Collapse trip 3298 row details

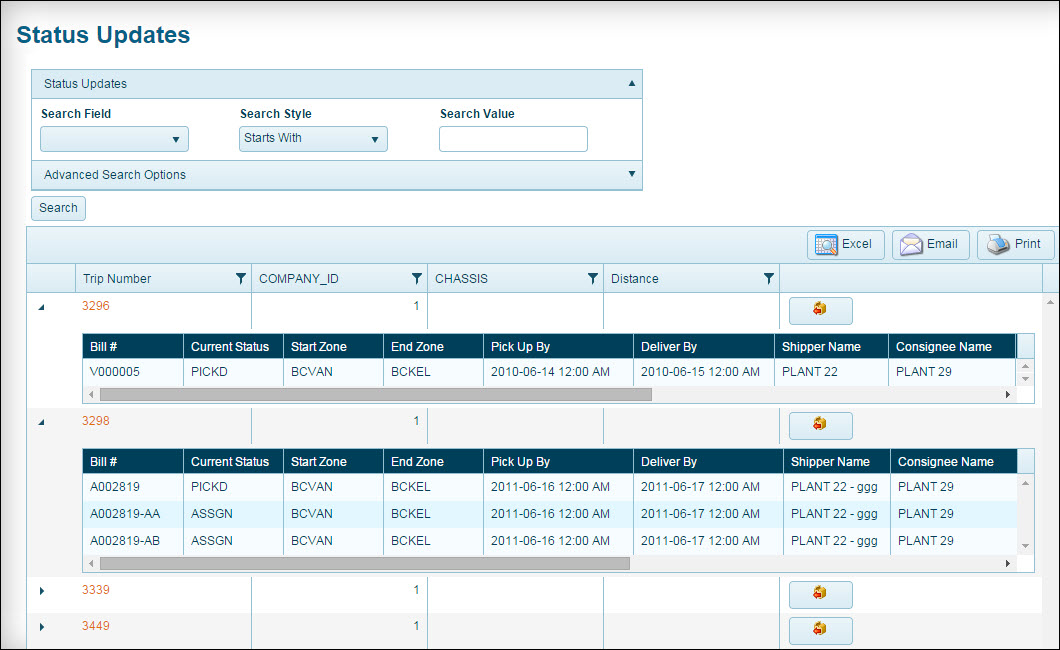tap(42, 422)
